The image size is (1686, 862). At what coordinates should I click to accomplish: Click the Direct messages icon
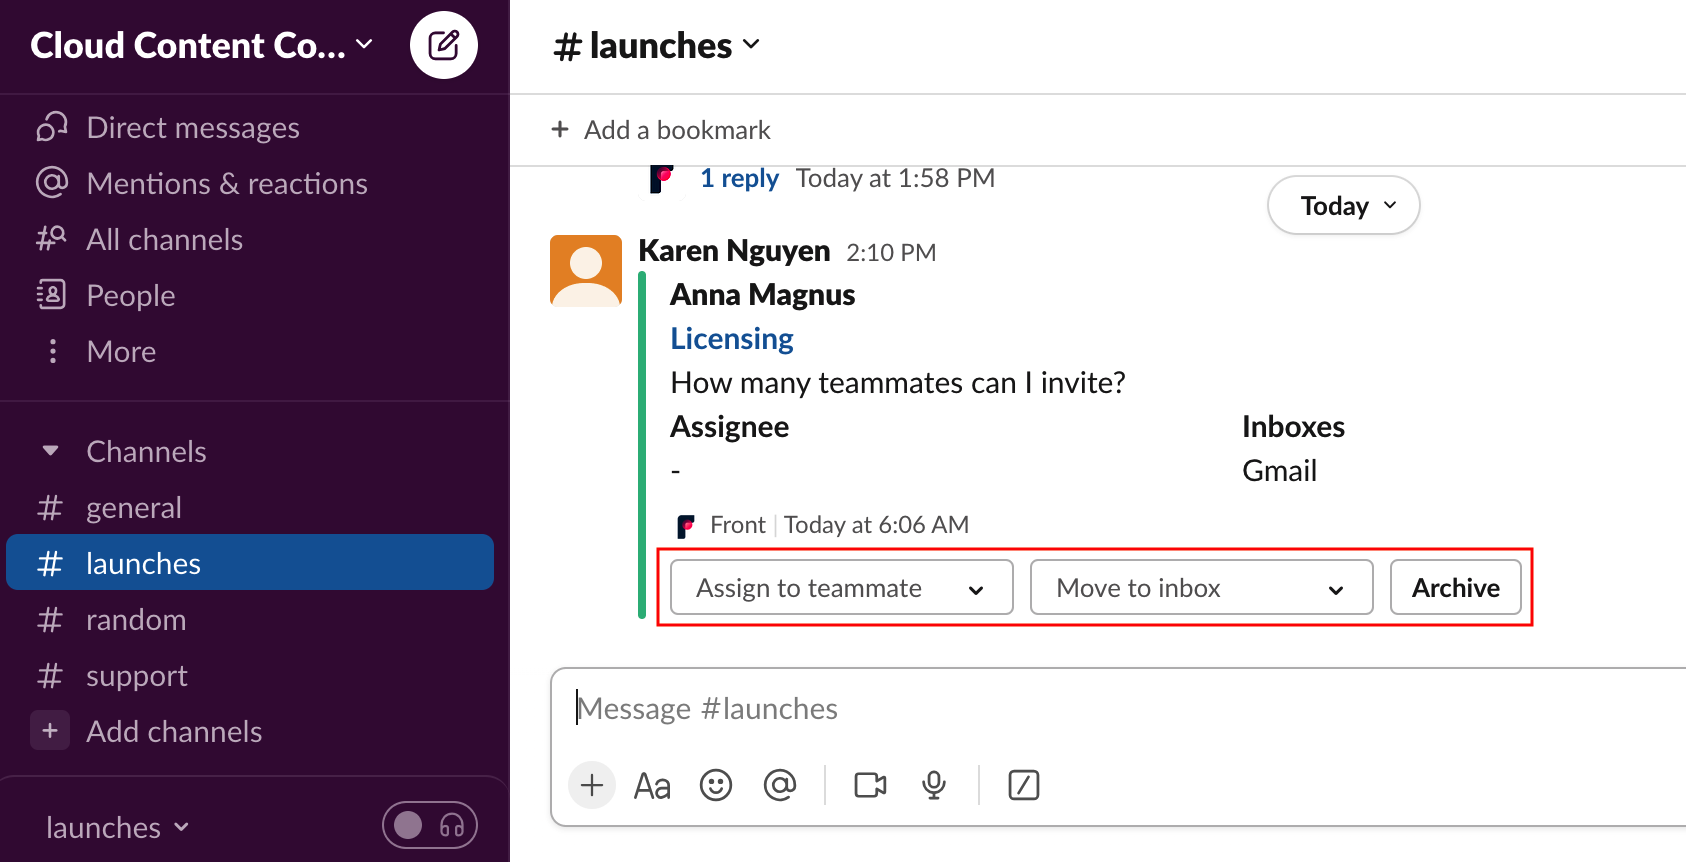coord(51,127)
